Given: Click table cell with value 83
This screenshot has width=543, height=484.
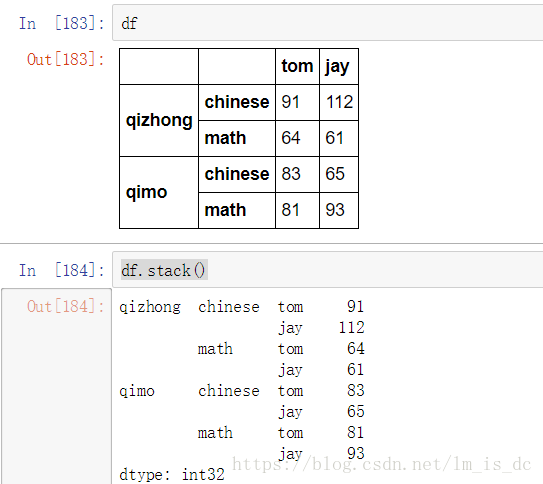Looking at the screenshot, I should click(x=297, y=174).
